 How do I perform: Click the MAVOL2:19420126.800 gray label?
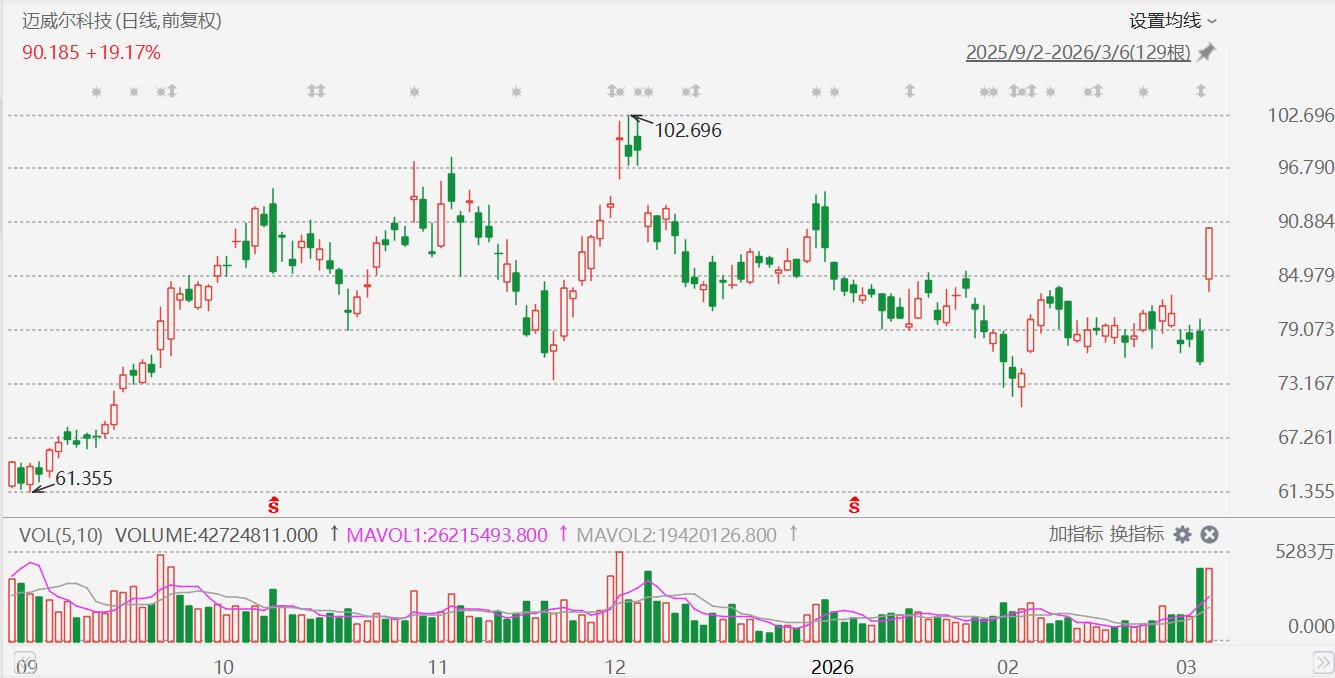tap(675, 535)
